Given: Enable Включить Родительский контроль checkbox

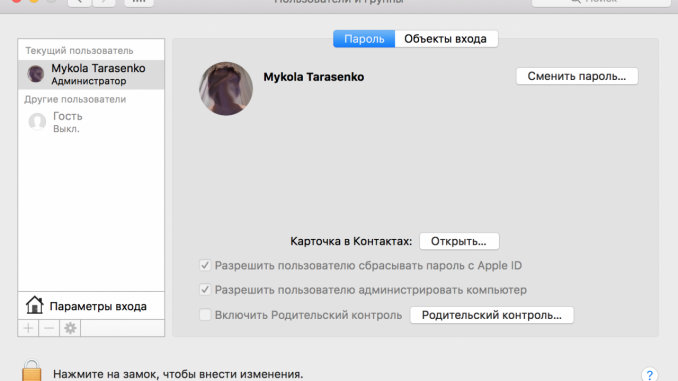Looking at the screenshot, I should coord(205,314).
